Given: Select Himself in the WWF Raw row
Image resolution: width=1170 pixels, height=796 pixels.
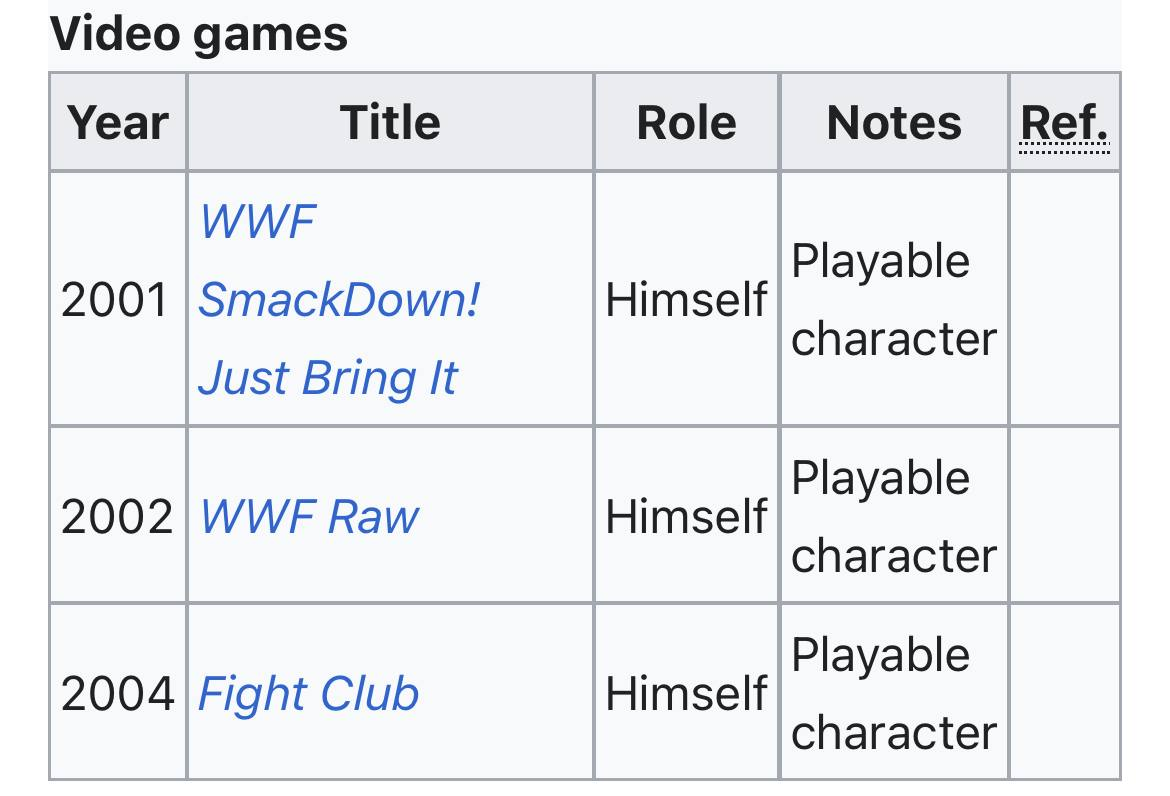Looking at the screenshot, I should [x=686, y=516].
